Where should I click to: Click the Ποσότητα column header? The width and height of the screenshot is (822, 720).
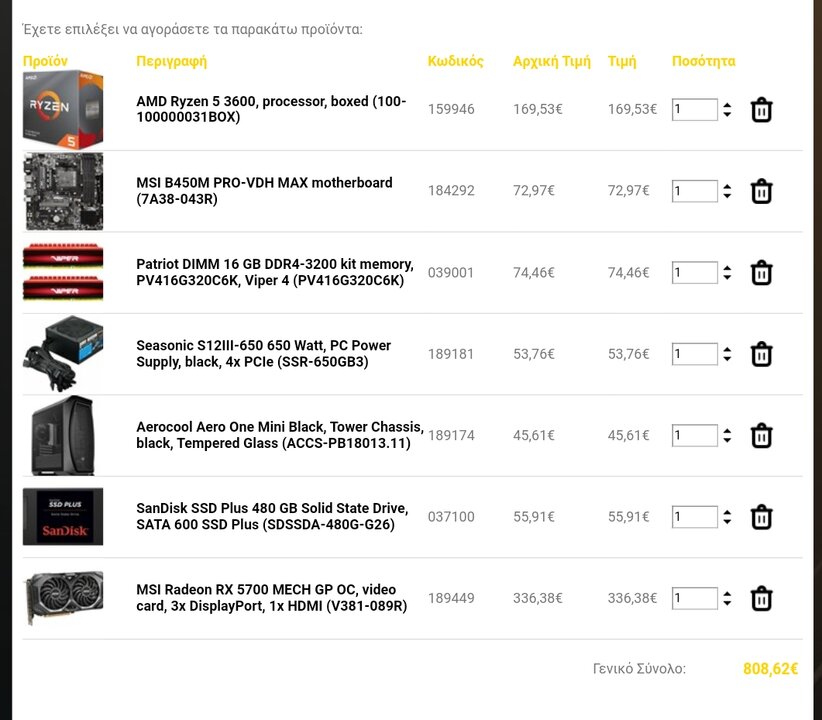click(x=704, y=61)
